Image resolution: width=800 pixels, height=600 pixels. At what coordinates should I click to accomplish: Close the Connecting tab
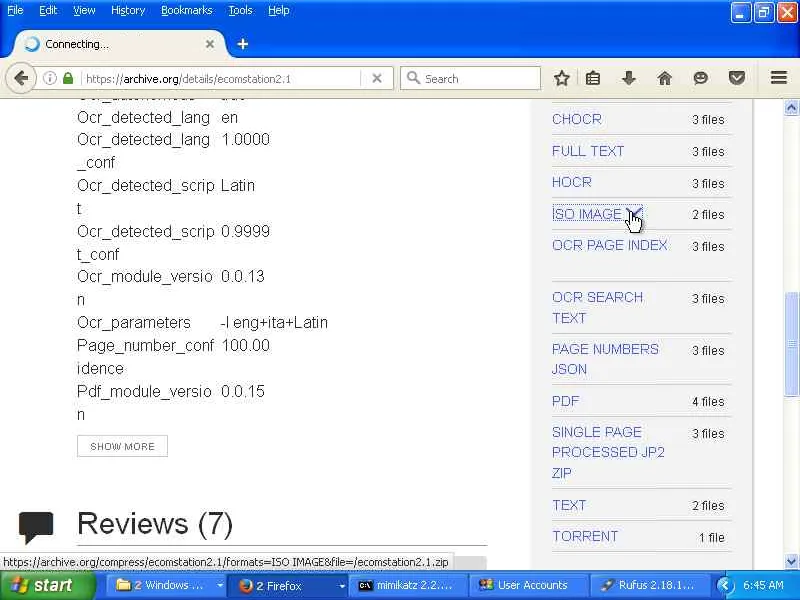210,44
